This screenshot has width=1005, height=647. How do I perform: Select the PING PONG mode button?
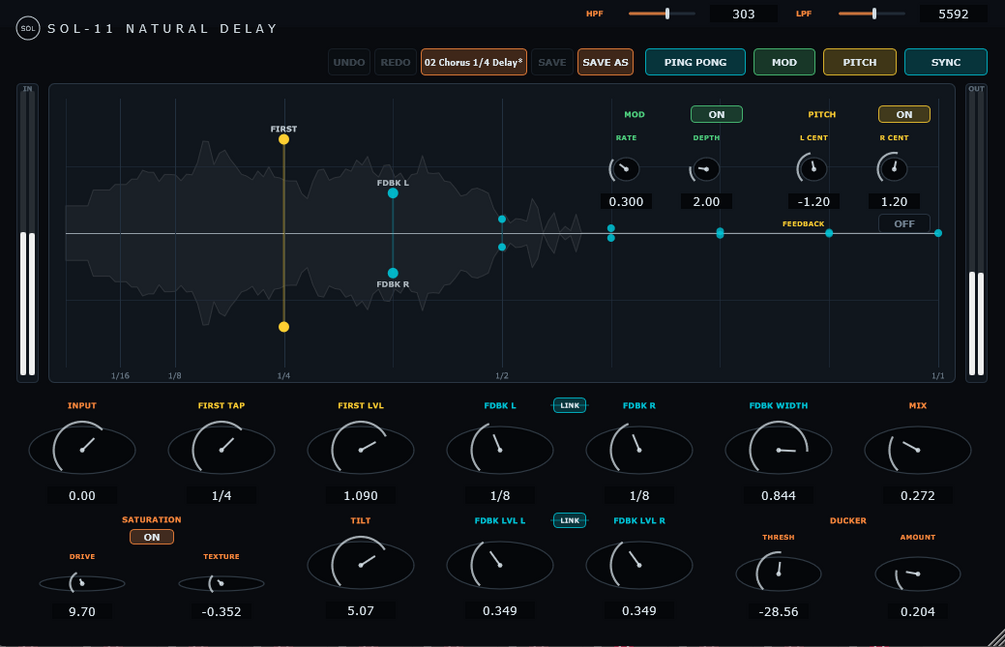click(x=695, y=62)
